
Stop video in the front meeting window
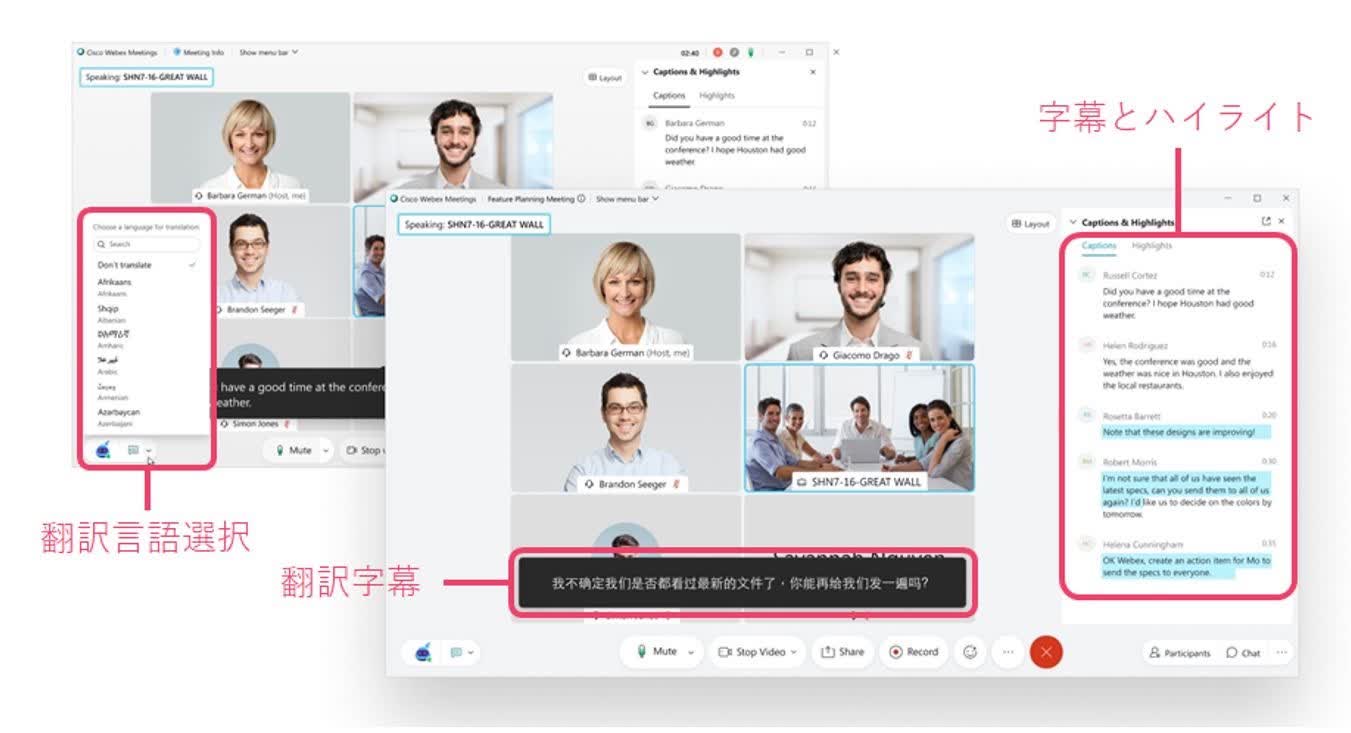coord(753,652)
